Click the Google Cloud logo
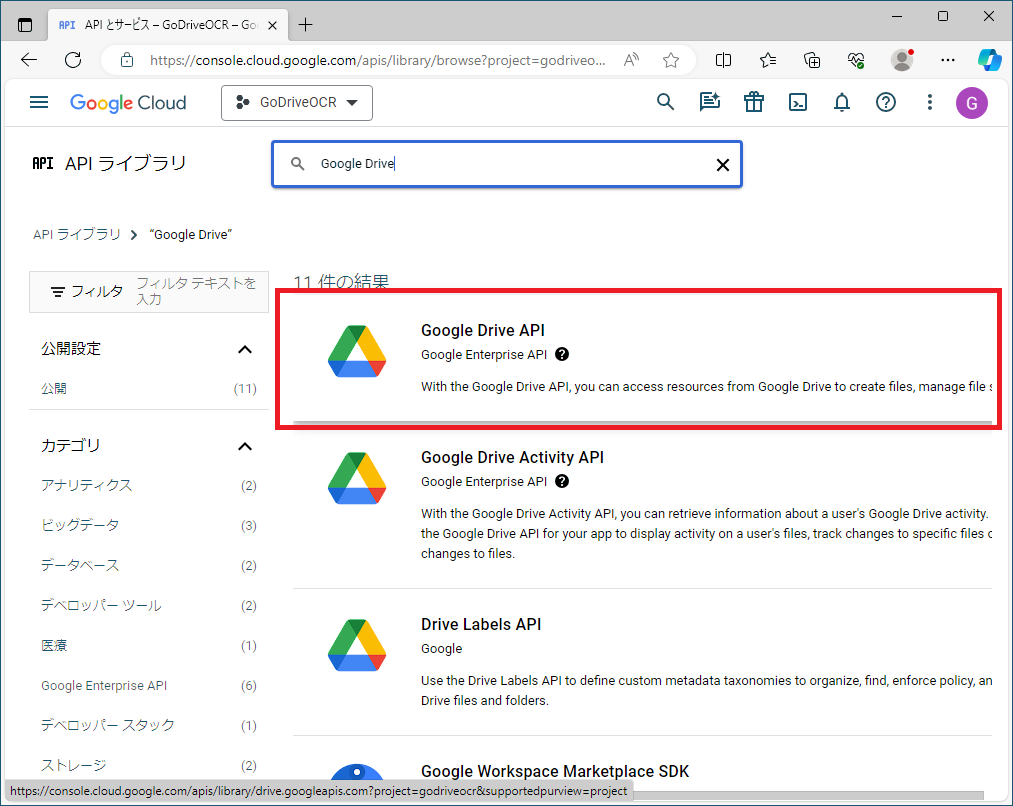The height and width of the screenshot is (806, 1013). pos(128,103)
